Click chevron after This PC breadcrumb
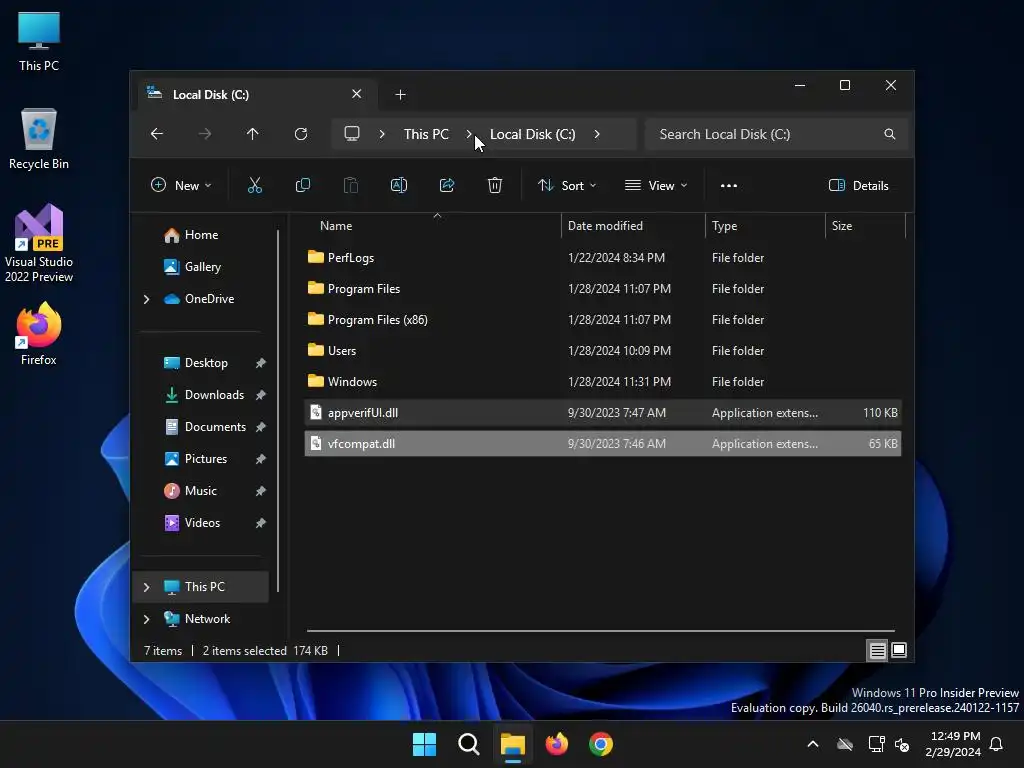Screen dimensions: 1024x768 [x=469, y=134]
